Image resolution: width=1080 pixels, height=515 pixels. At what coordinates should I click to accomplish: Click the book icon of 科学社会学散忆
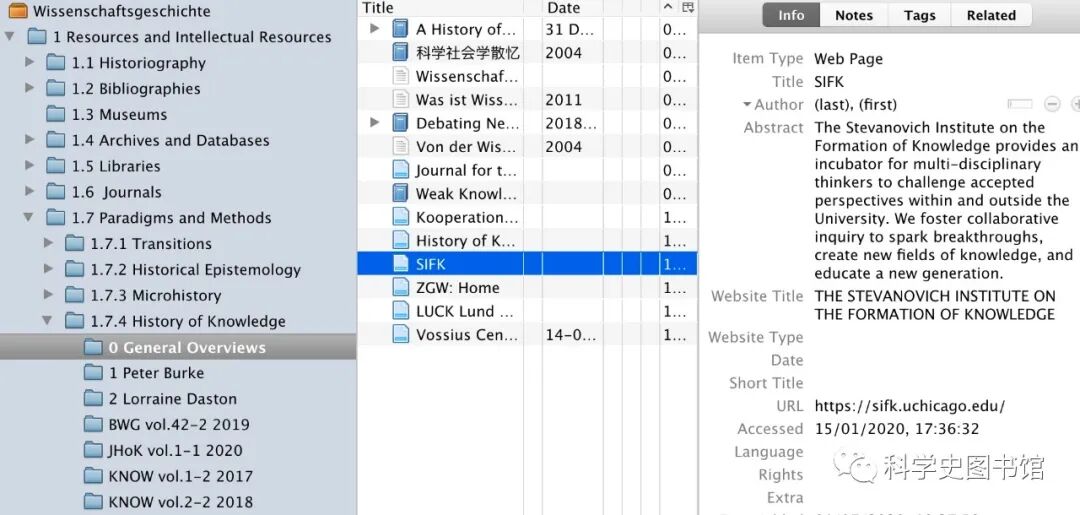(x=400, y=52)
